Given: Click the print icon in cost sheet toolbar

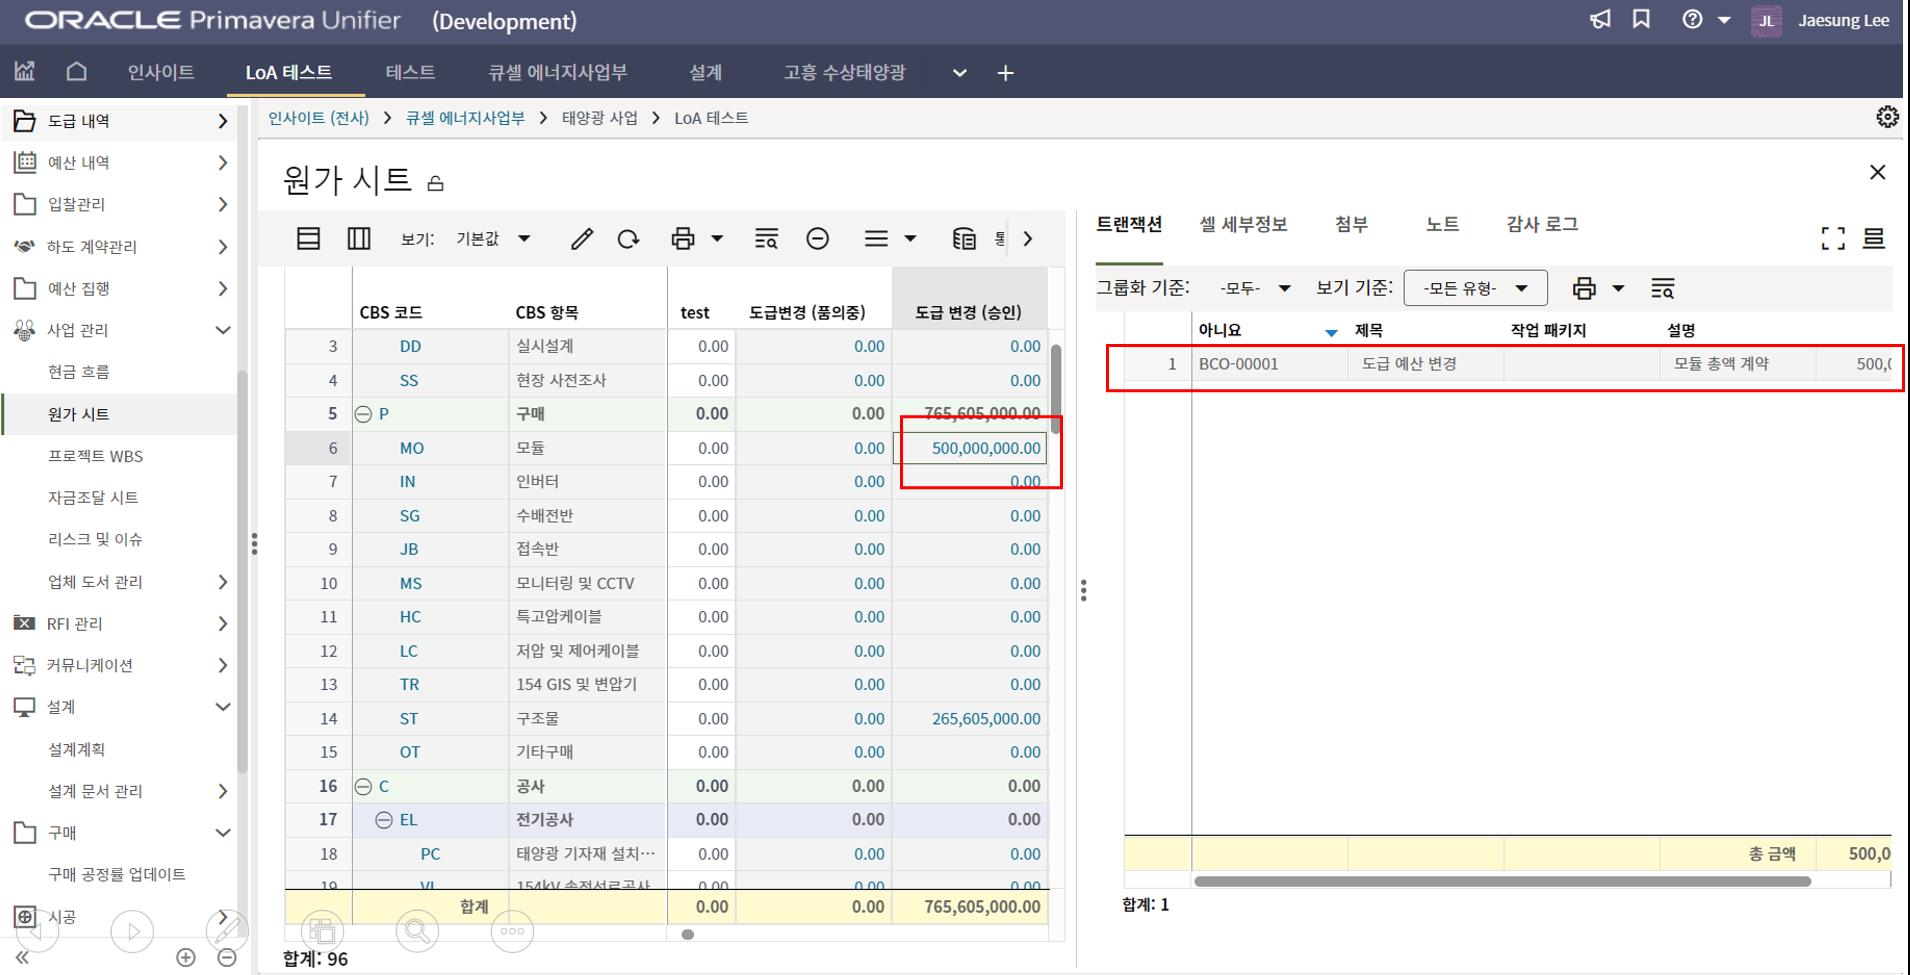Looking at the screenshot, I should click(x=683, y=239).
